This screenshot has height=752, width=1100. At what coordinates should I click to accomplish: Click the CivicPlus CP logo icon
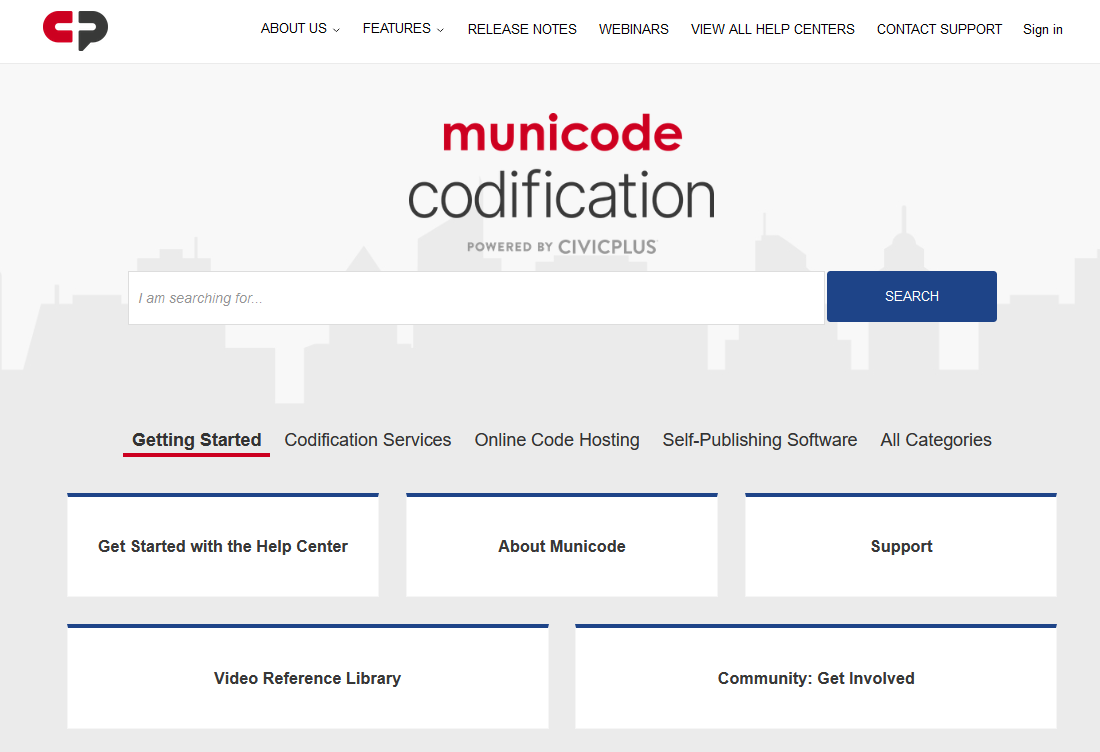click(75, 30)
